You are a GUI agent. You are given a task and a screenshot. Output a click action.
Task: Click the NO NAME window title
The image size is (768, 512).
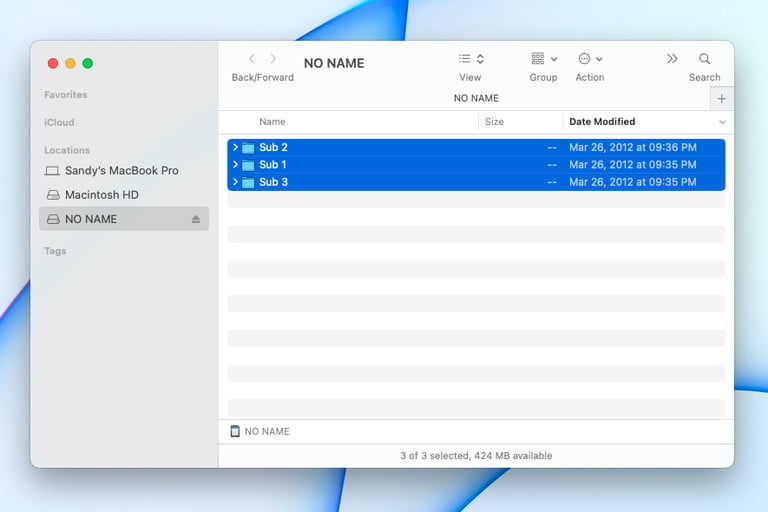coord(334,63)
